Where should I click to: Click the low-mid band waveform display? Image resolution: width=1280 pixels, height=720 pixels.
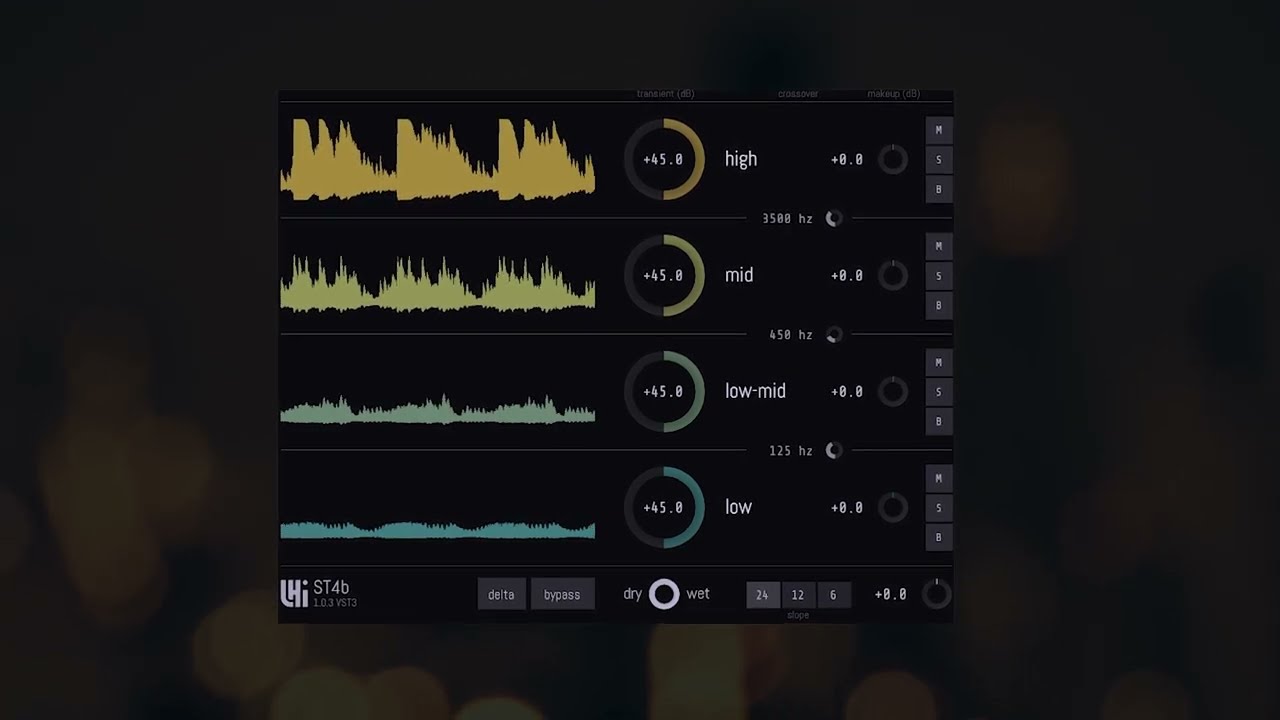438,409
